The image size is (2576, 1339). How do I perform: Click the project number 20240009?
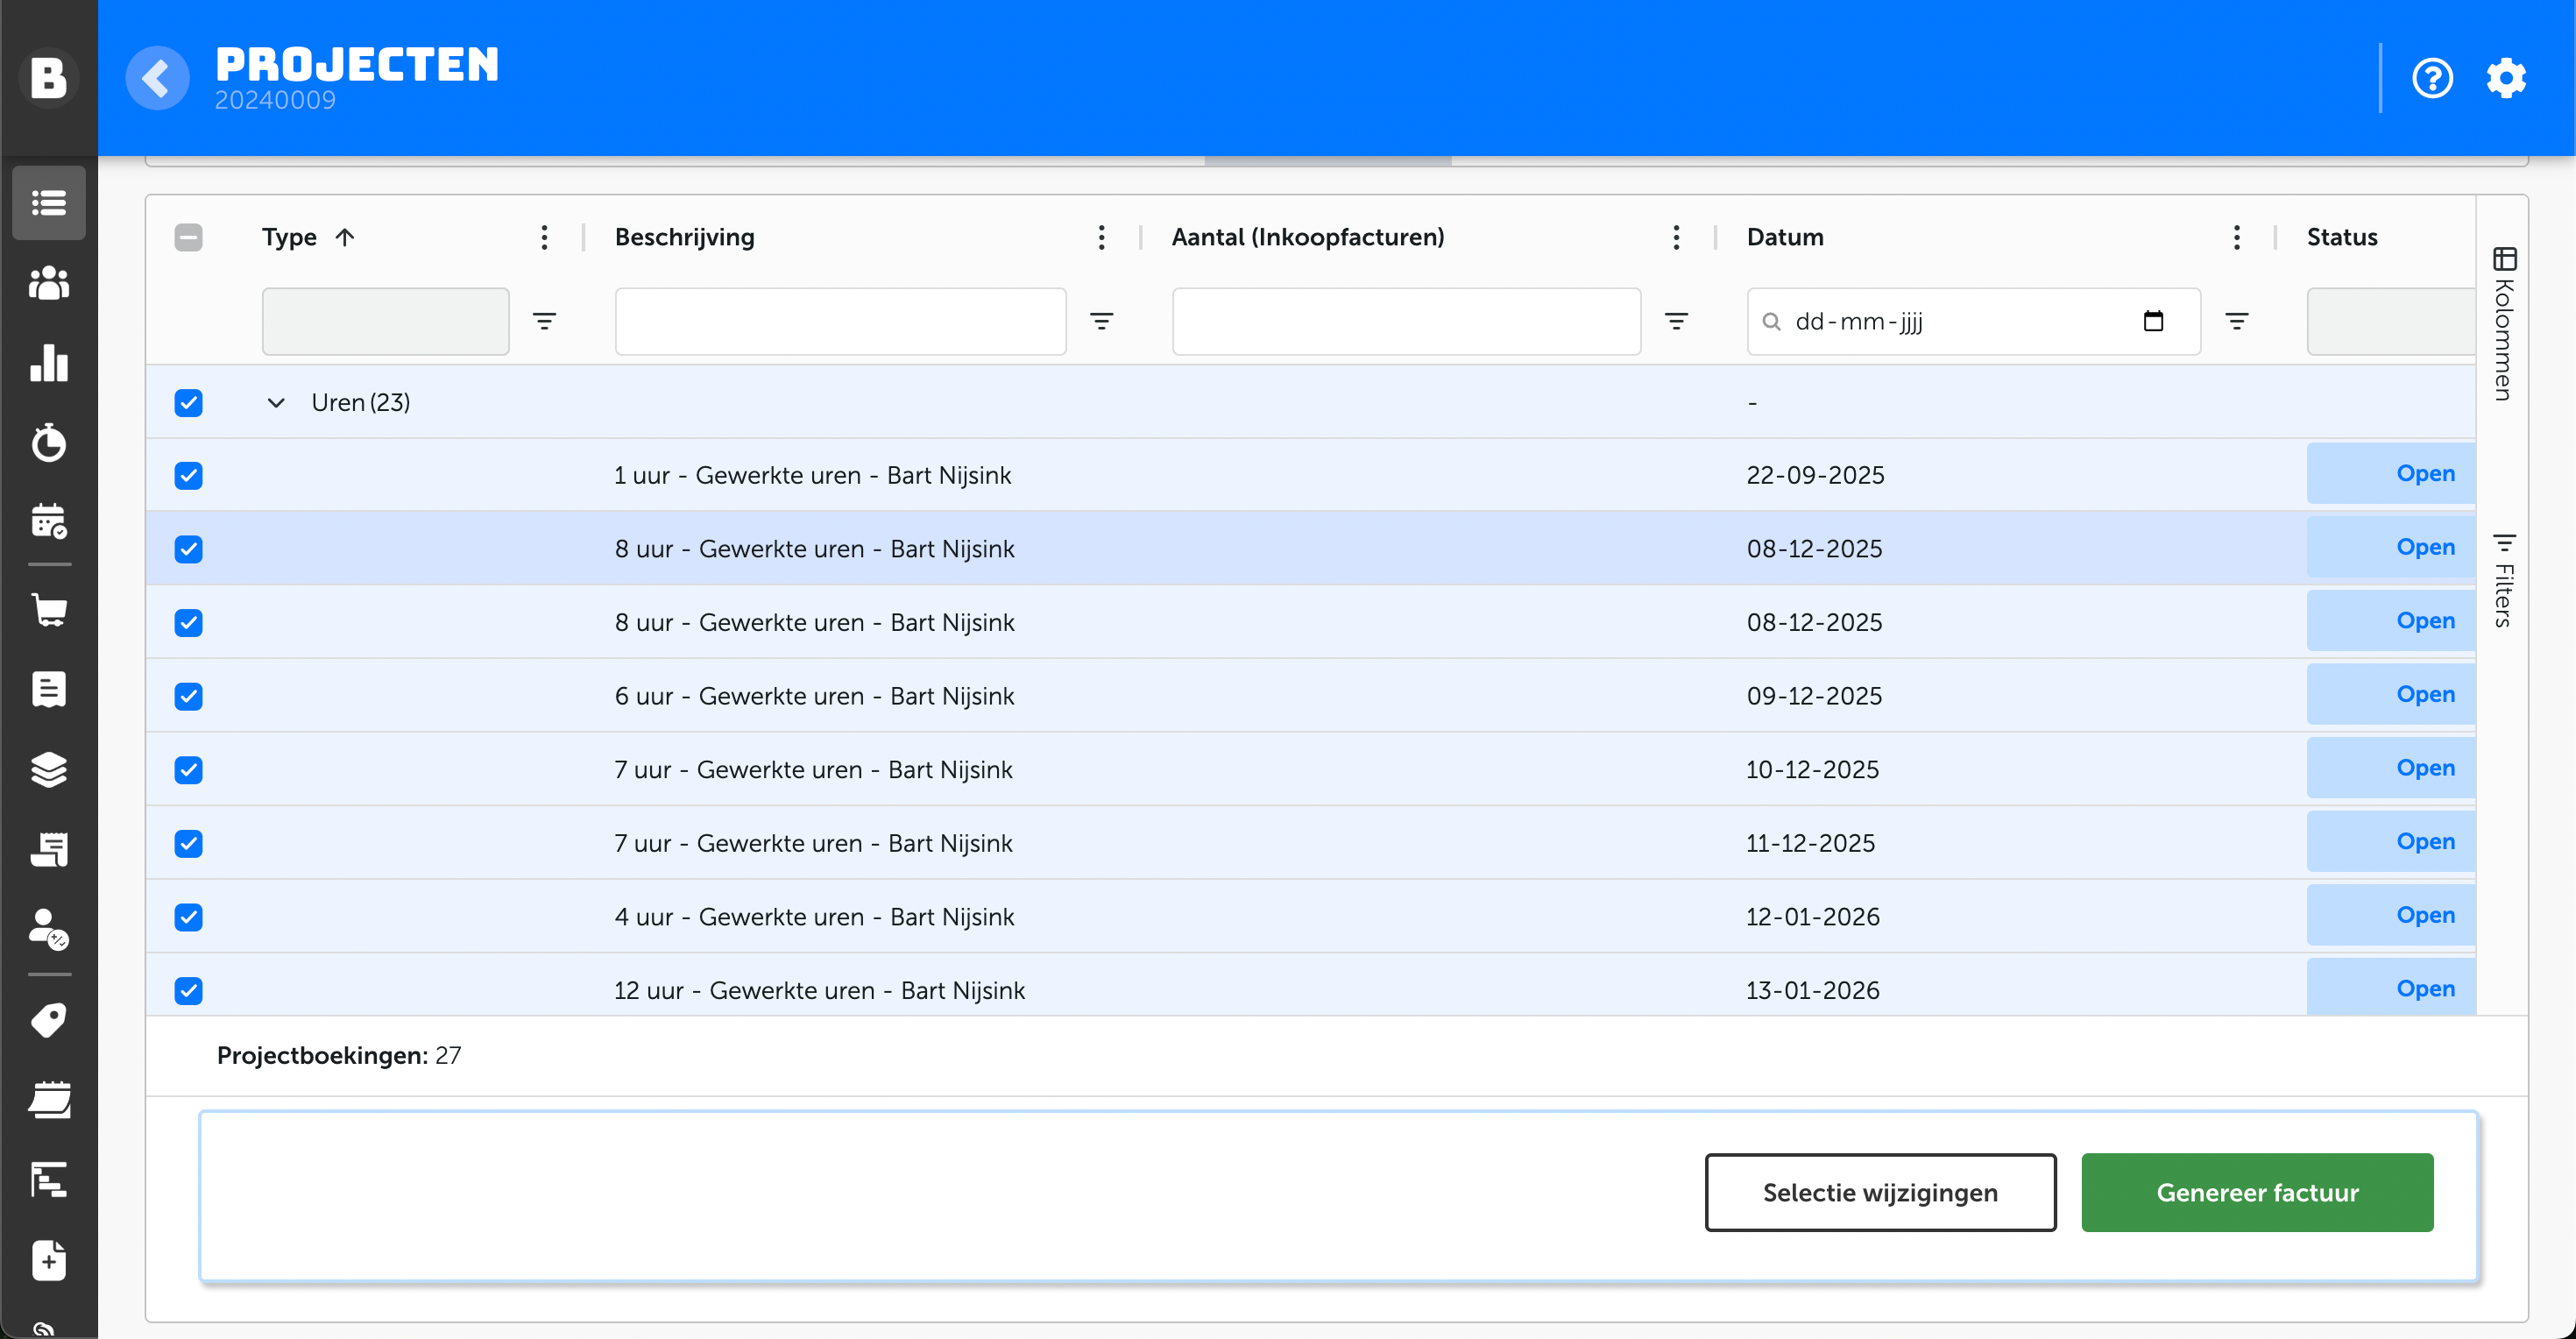(275, 100)
